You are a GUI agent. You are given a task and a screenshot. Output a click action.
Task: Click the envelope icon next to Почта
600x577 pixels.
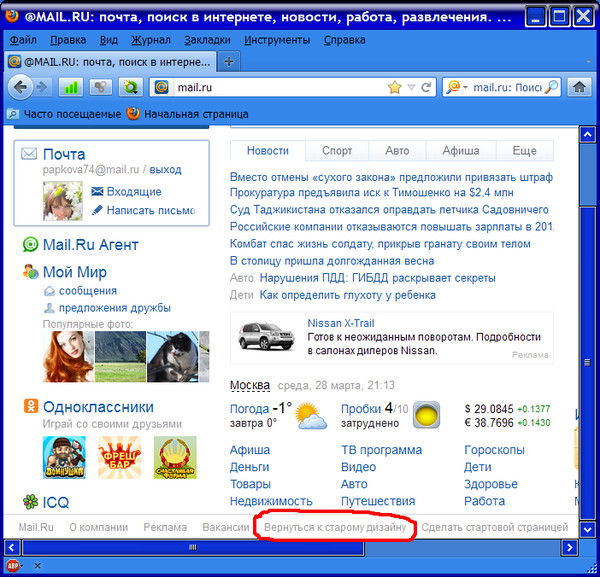[29, 154]
